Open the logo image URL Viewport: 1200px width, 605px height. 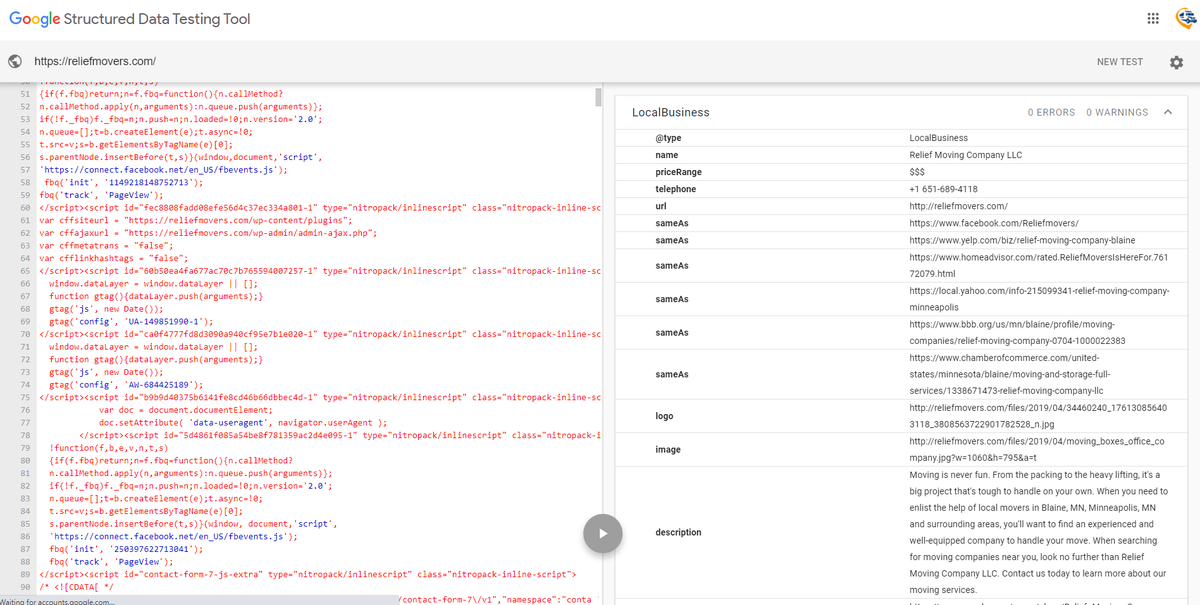(x=1038, y=416)
